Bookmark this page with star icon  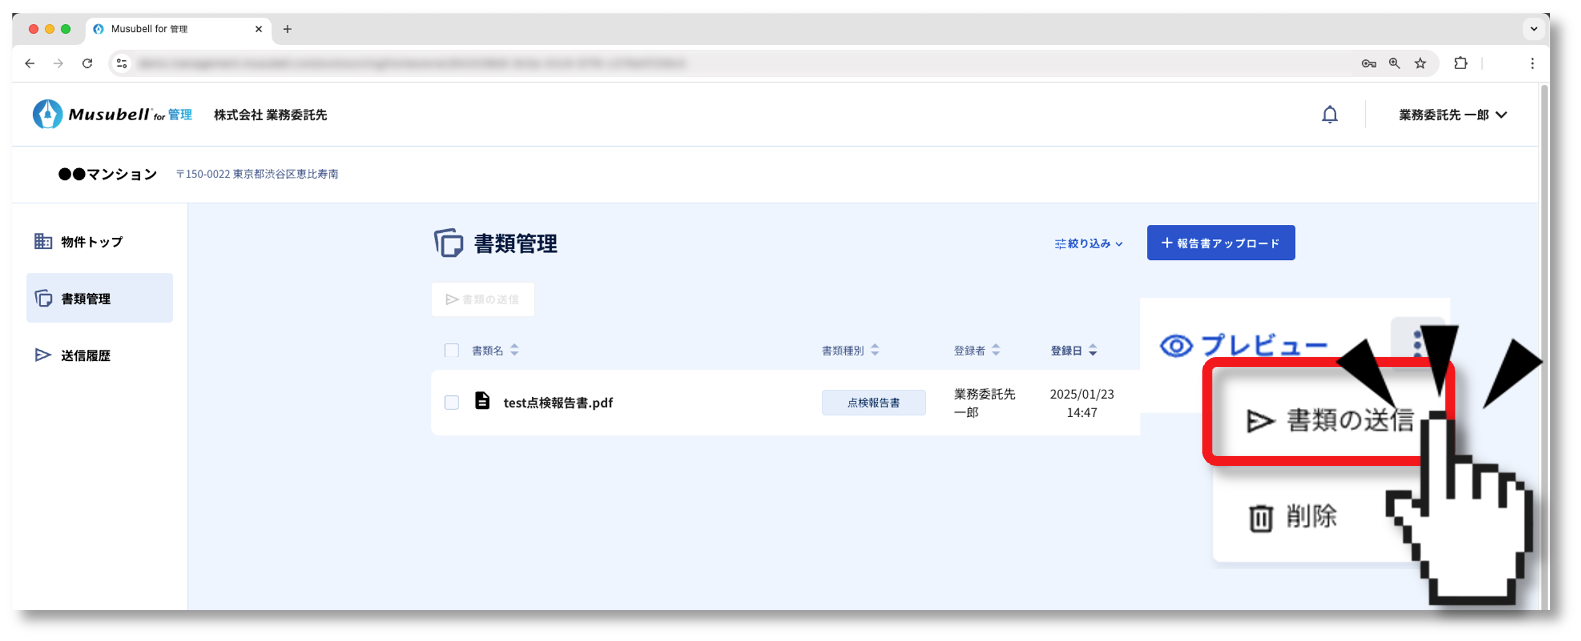pos(1420,63)
